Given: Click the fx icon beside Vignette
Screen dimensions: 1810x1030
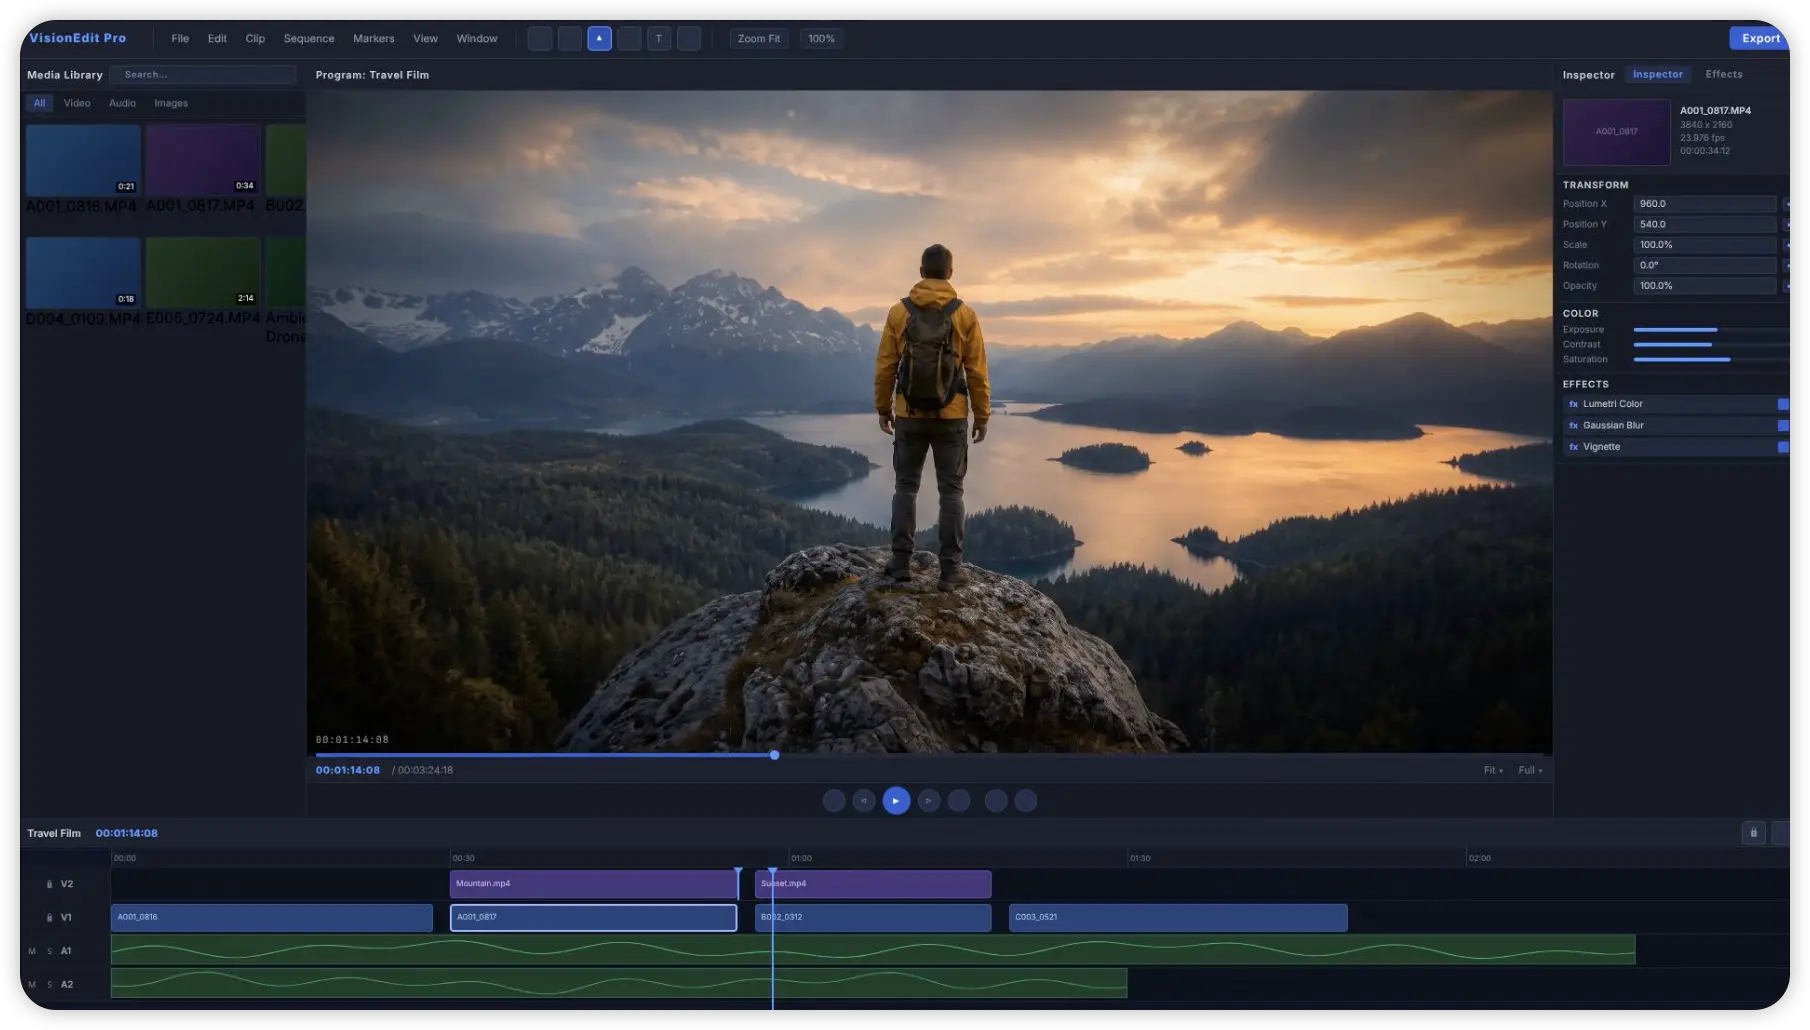Looking at the screenshot, I should tap(1573, 447).
